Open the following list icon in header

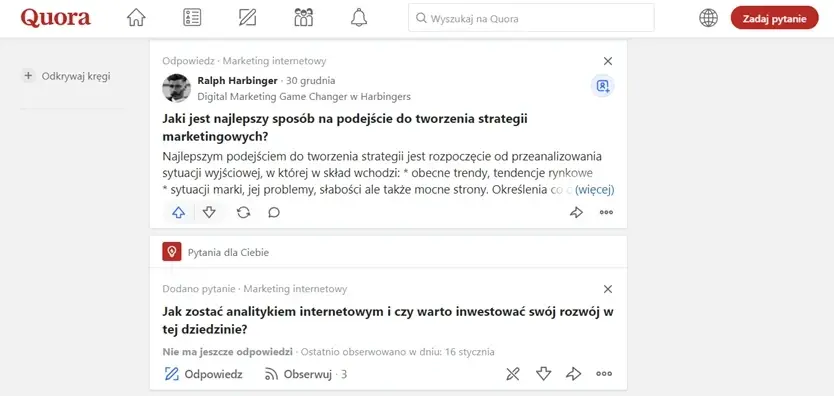coord(191,18)
